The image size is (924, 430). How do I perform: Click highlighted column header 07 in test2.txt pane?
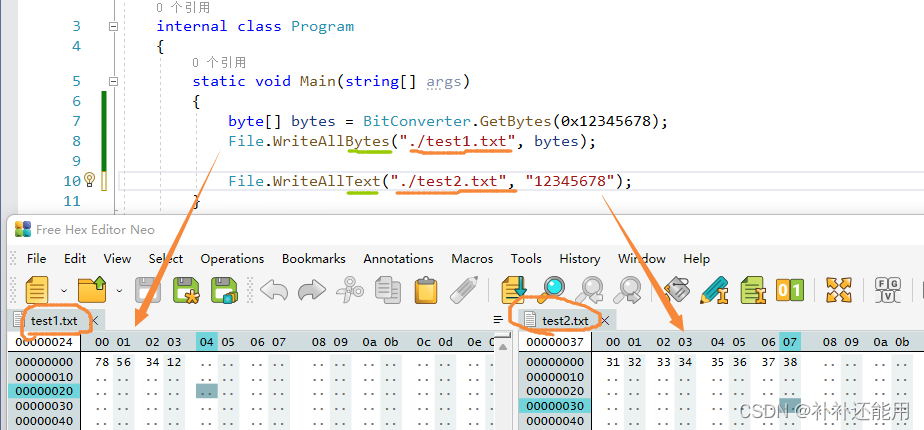(x=790, y=342)
